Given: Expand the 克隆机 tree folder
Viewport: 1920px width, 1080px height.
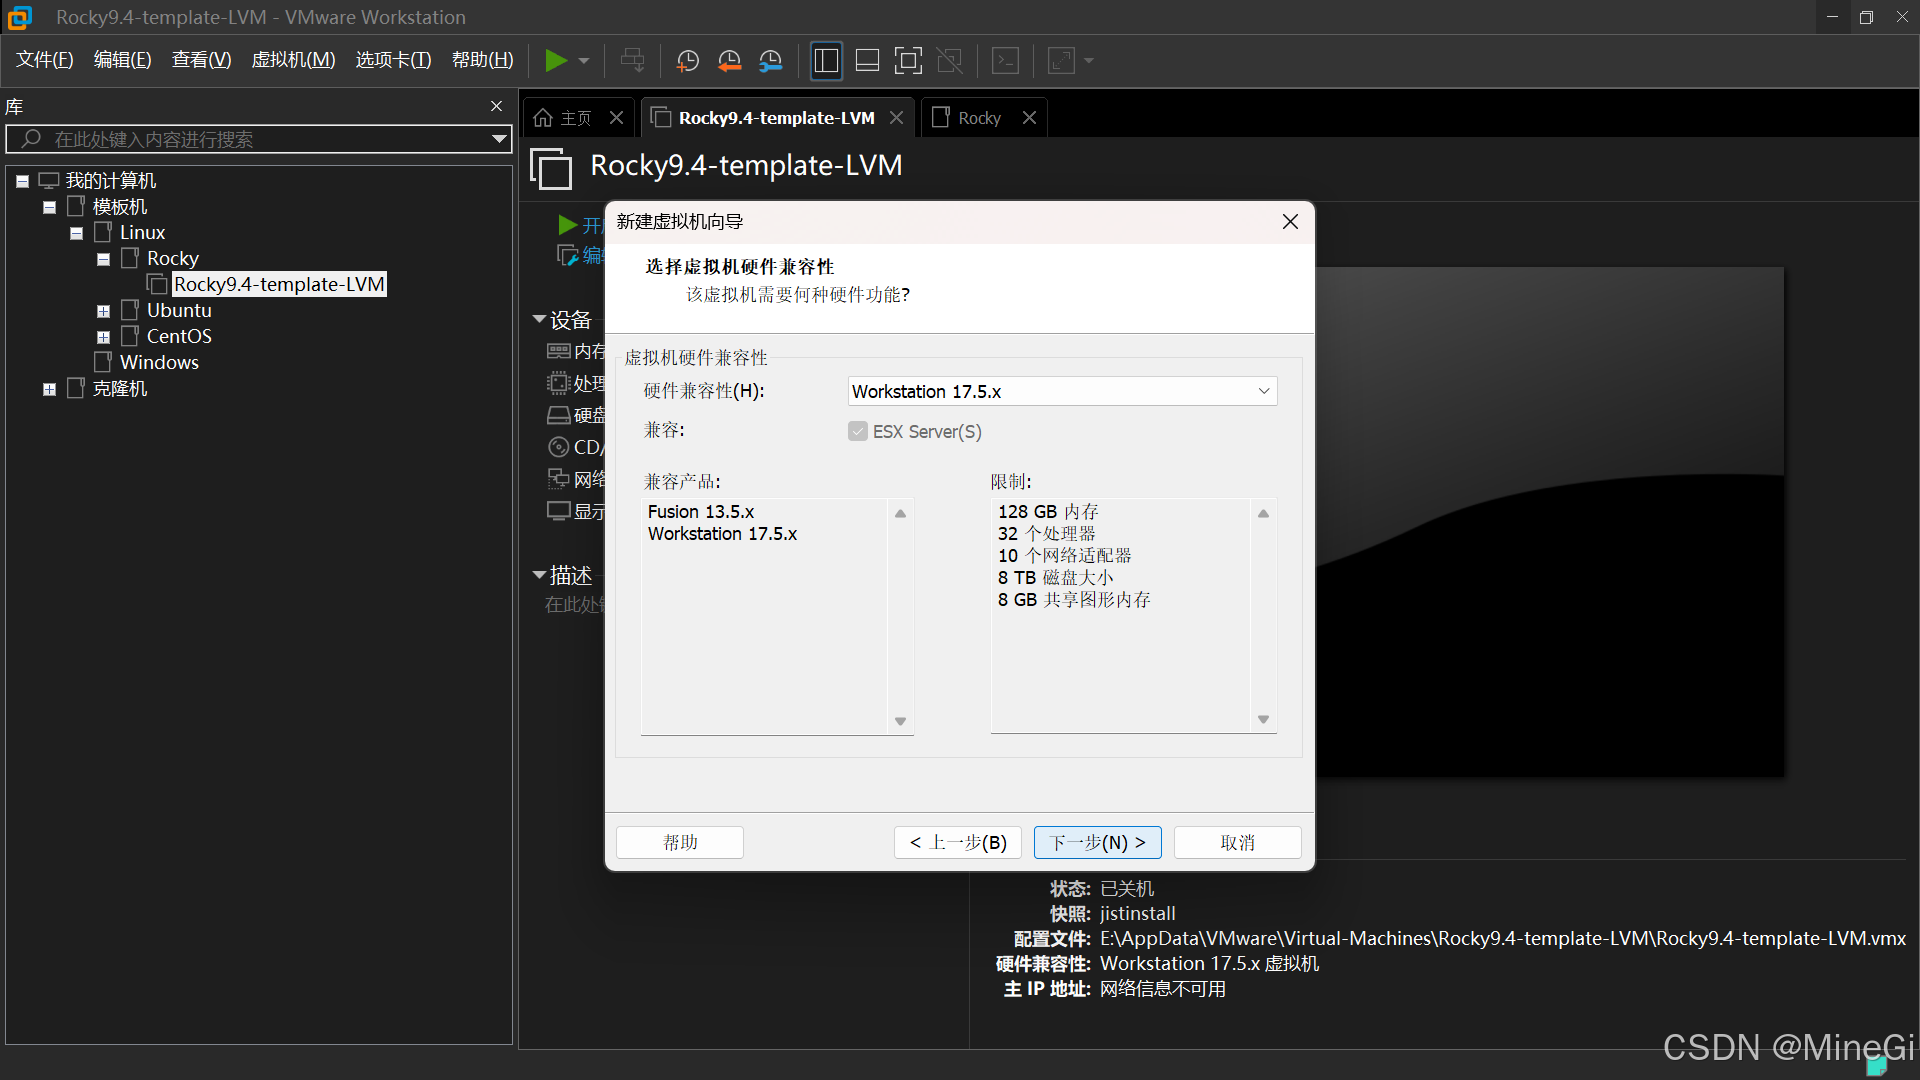Looking at the screenshot, I should 49,389.
